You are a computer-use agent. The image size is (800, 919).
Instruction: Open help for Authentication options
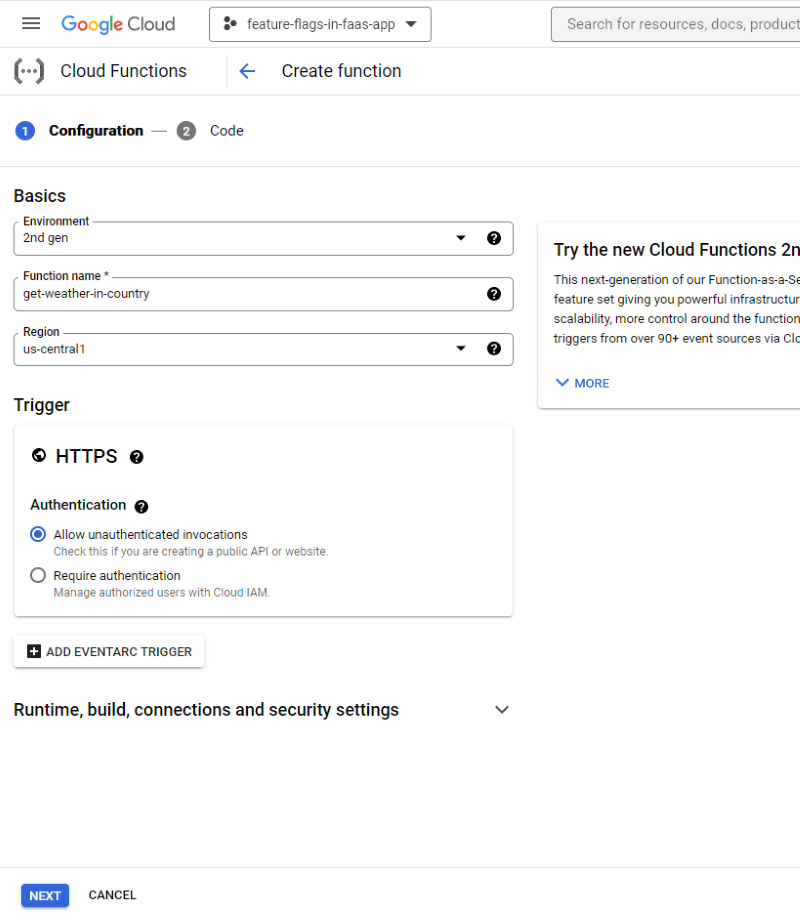pos(141,506)
